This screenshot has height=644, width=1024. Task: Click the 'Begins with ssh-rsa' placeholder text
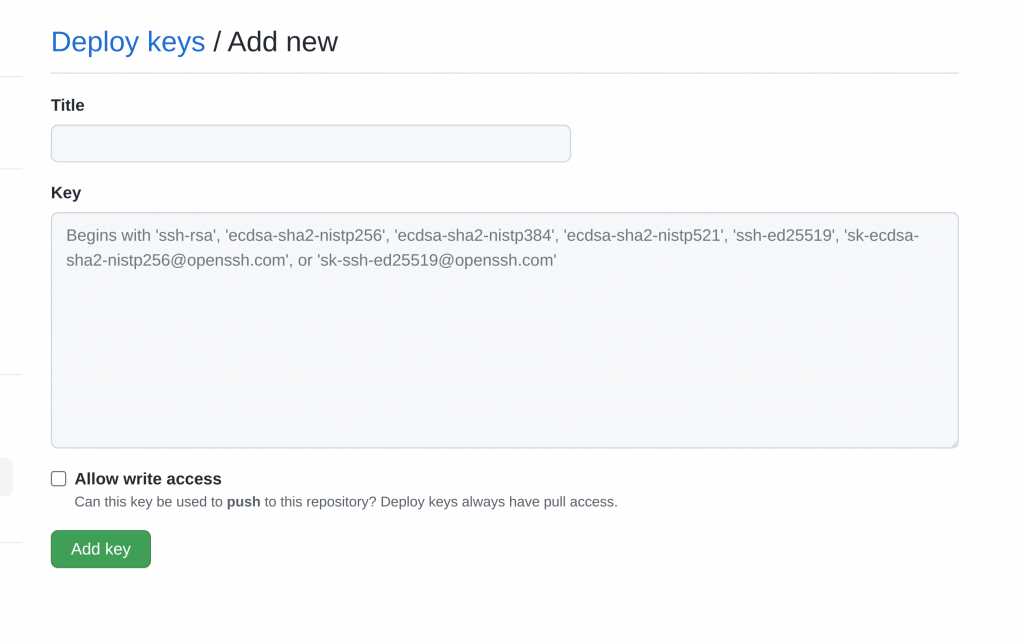142,236
